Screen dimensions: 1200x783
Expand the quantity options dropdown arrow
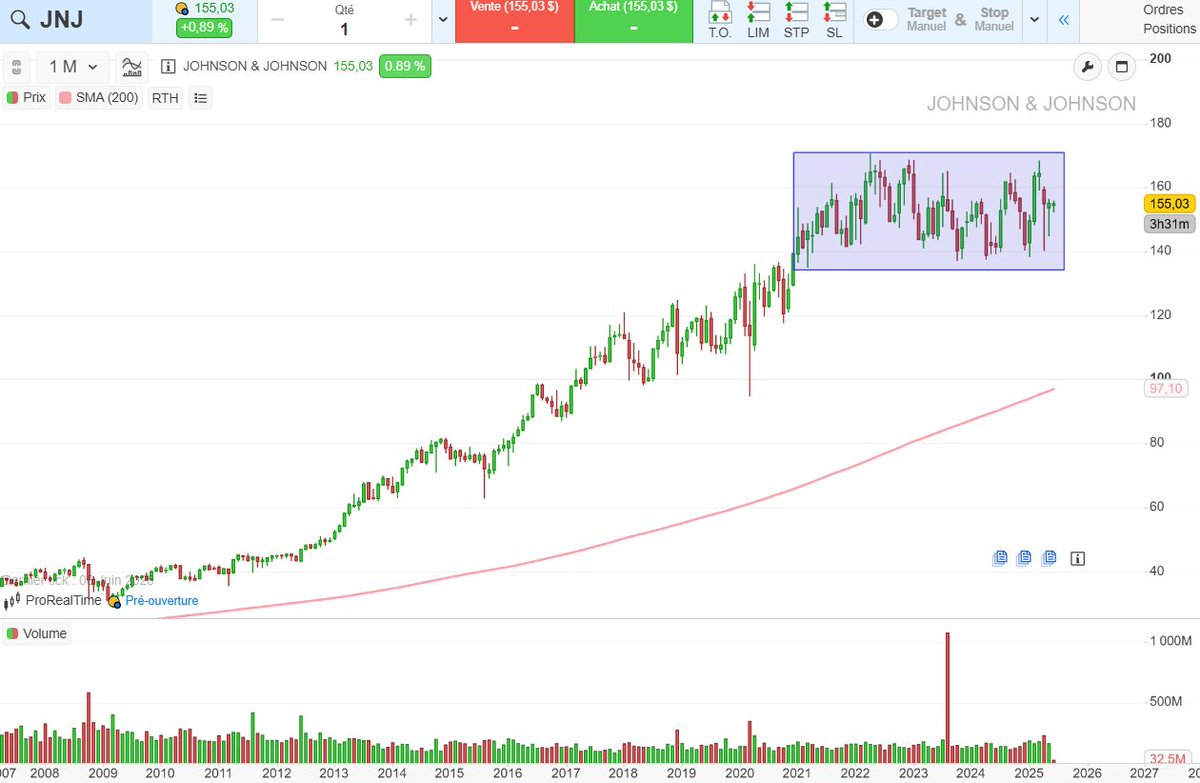click(443, 20)
